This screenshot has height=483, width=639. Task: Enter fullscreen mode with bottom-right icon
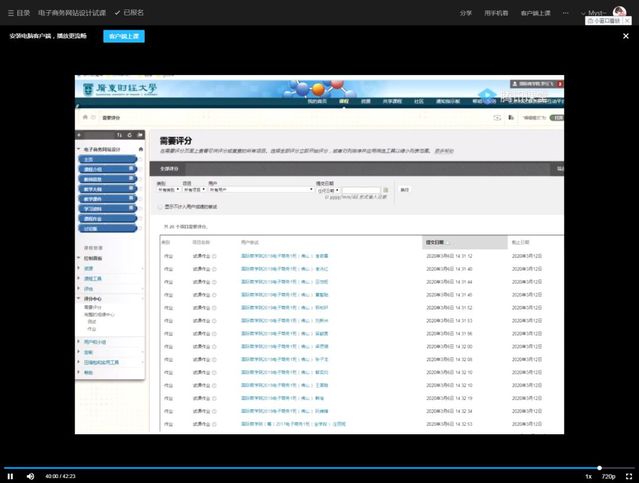click(629, 476)
